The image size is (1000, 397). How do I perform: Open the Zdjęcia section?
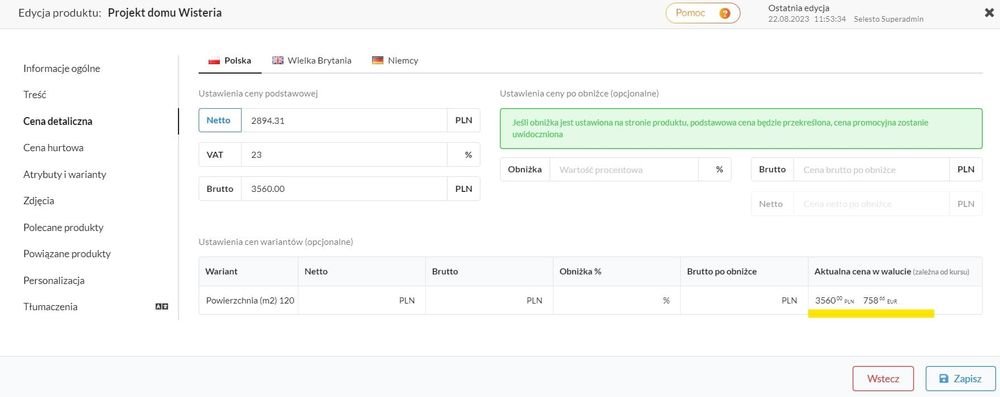[39, 200]
